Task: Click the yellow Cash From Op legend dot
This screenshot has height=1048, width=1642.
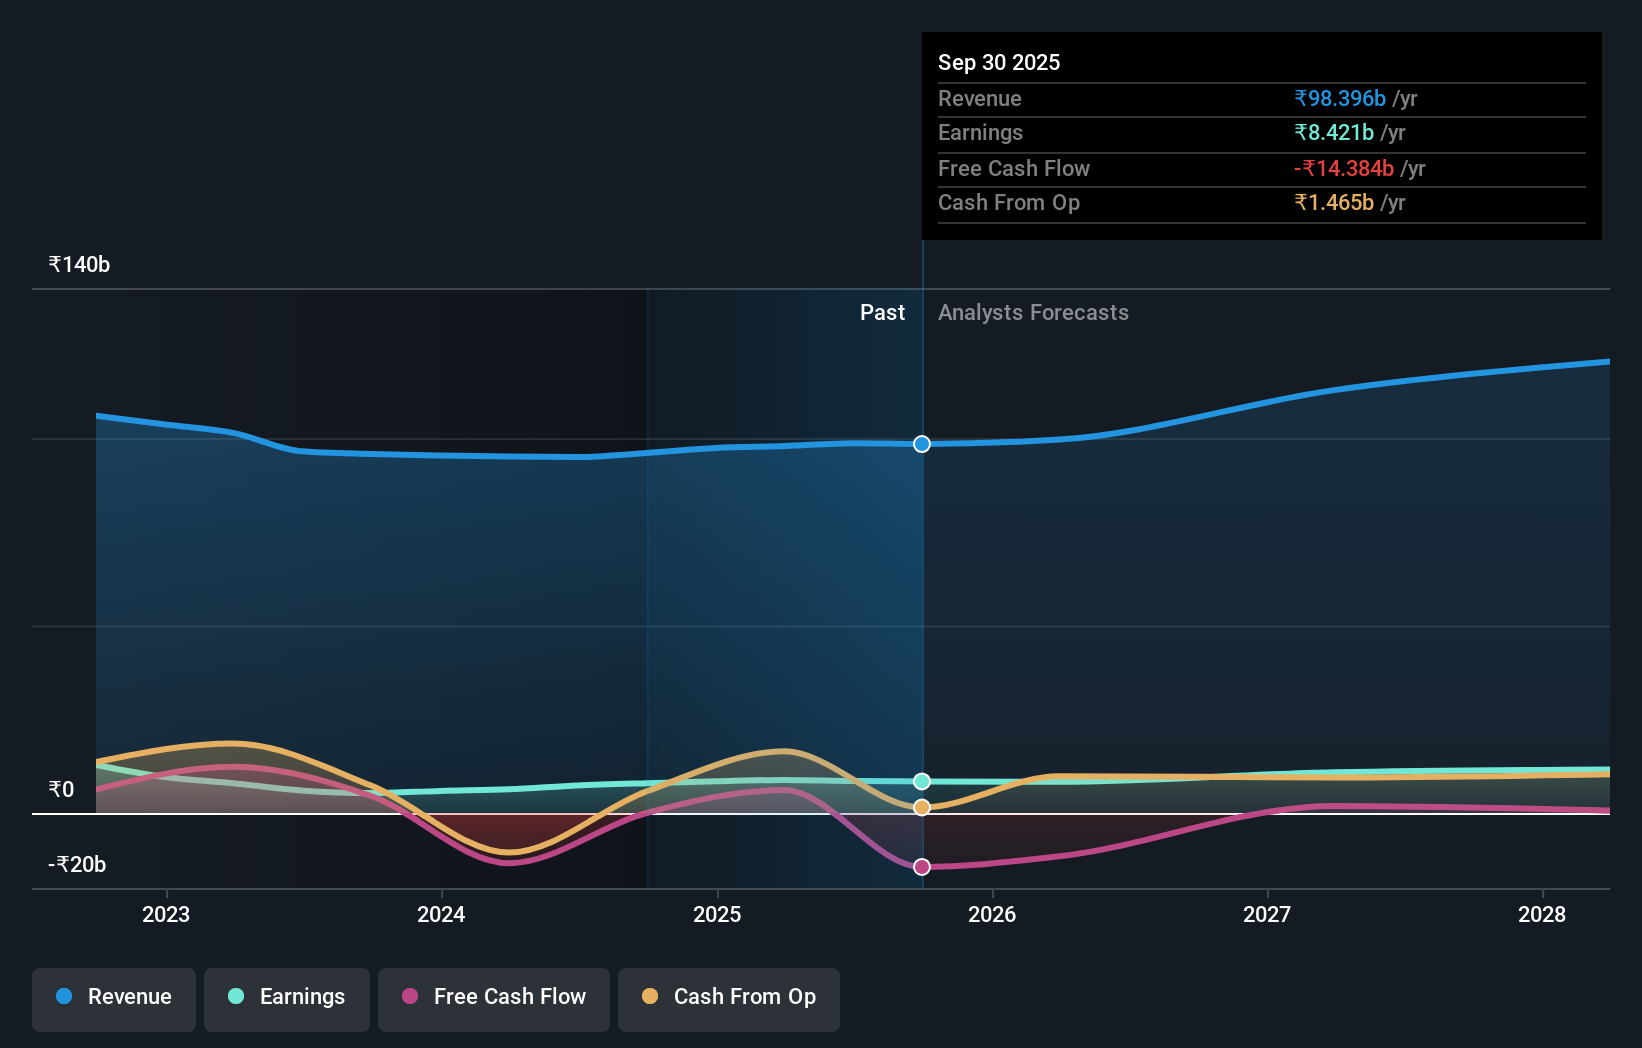Action: click(x=651, y=997)
